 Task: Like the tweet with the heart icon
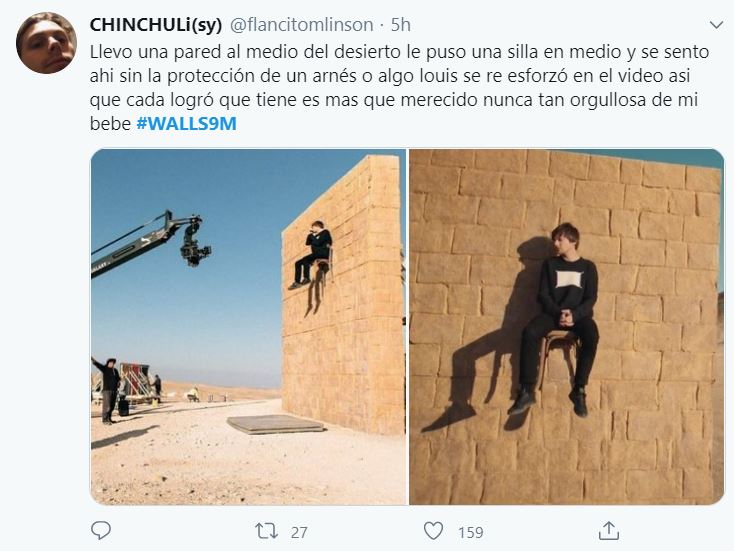click(433, 531)
